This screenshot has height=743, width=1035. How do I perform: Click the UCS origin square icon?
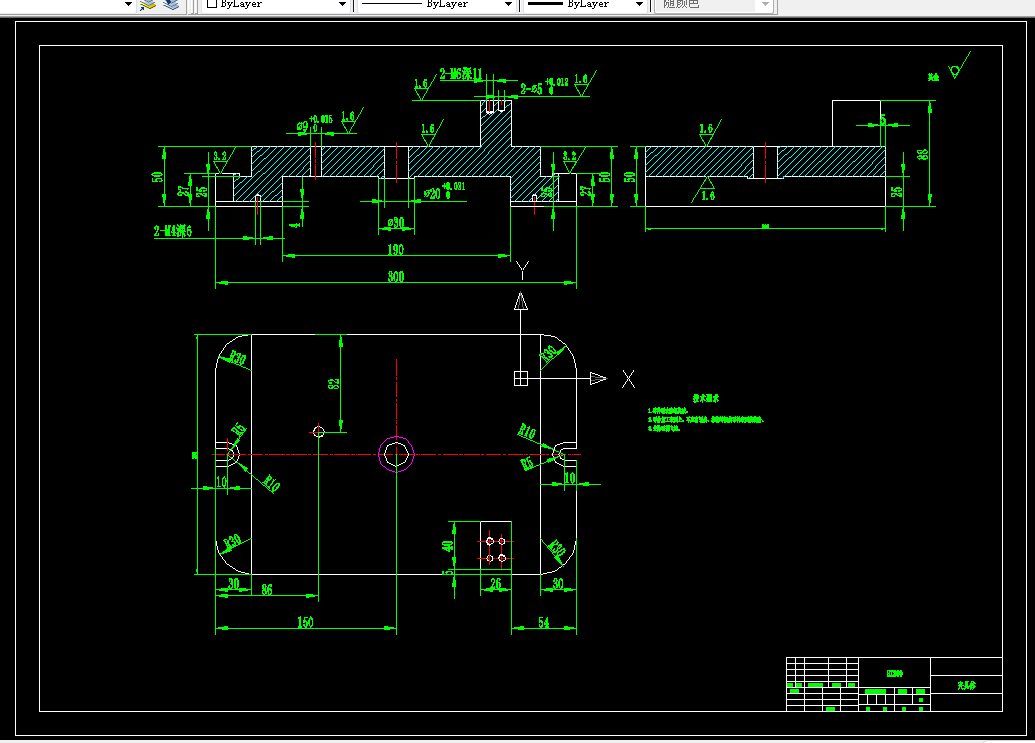[521, 378]
